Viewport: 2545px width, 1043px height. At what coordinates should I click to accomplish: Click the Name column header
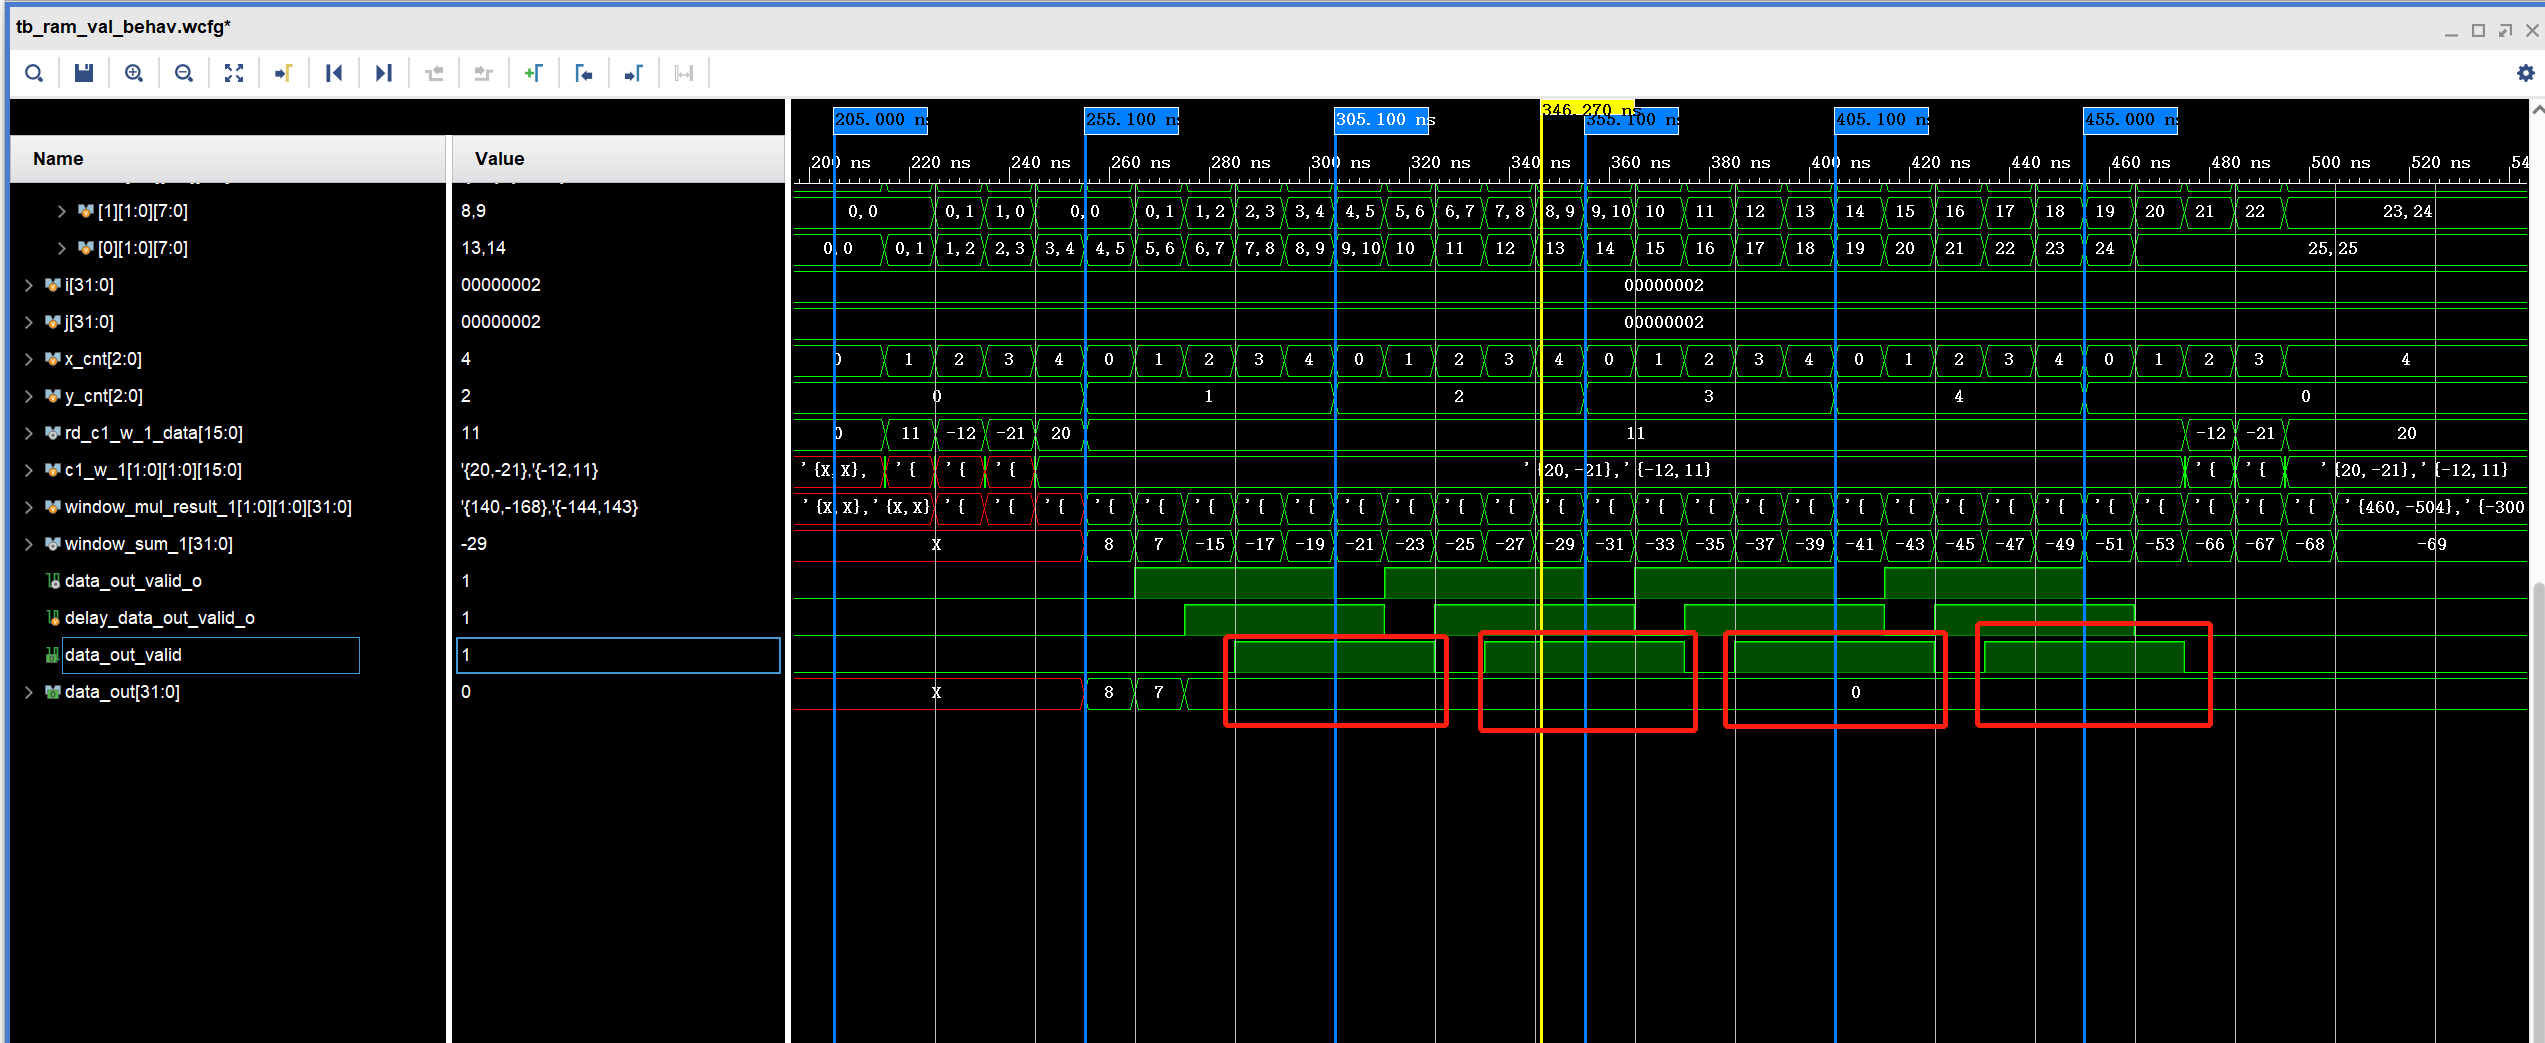[x=228, y=159]
